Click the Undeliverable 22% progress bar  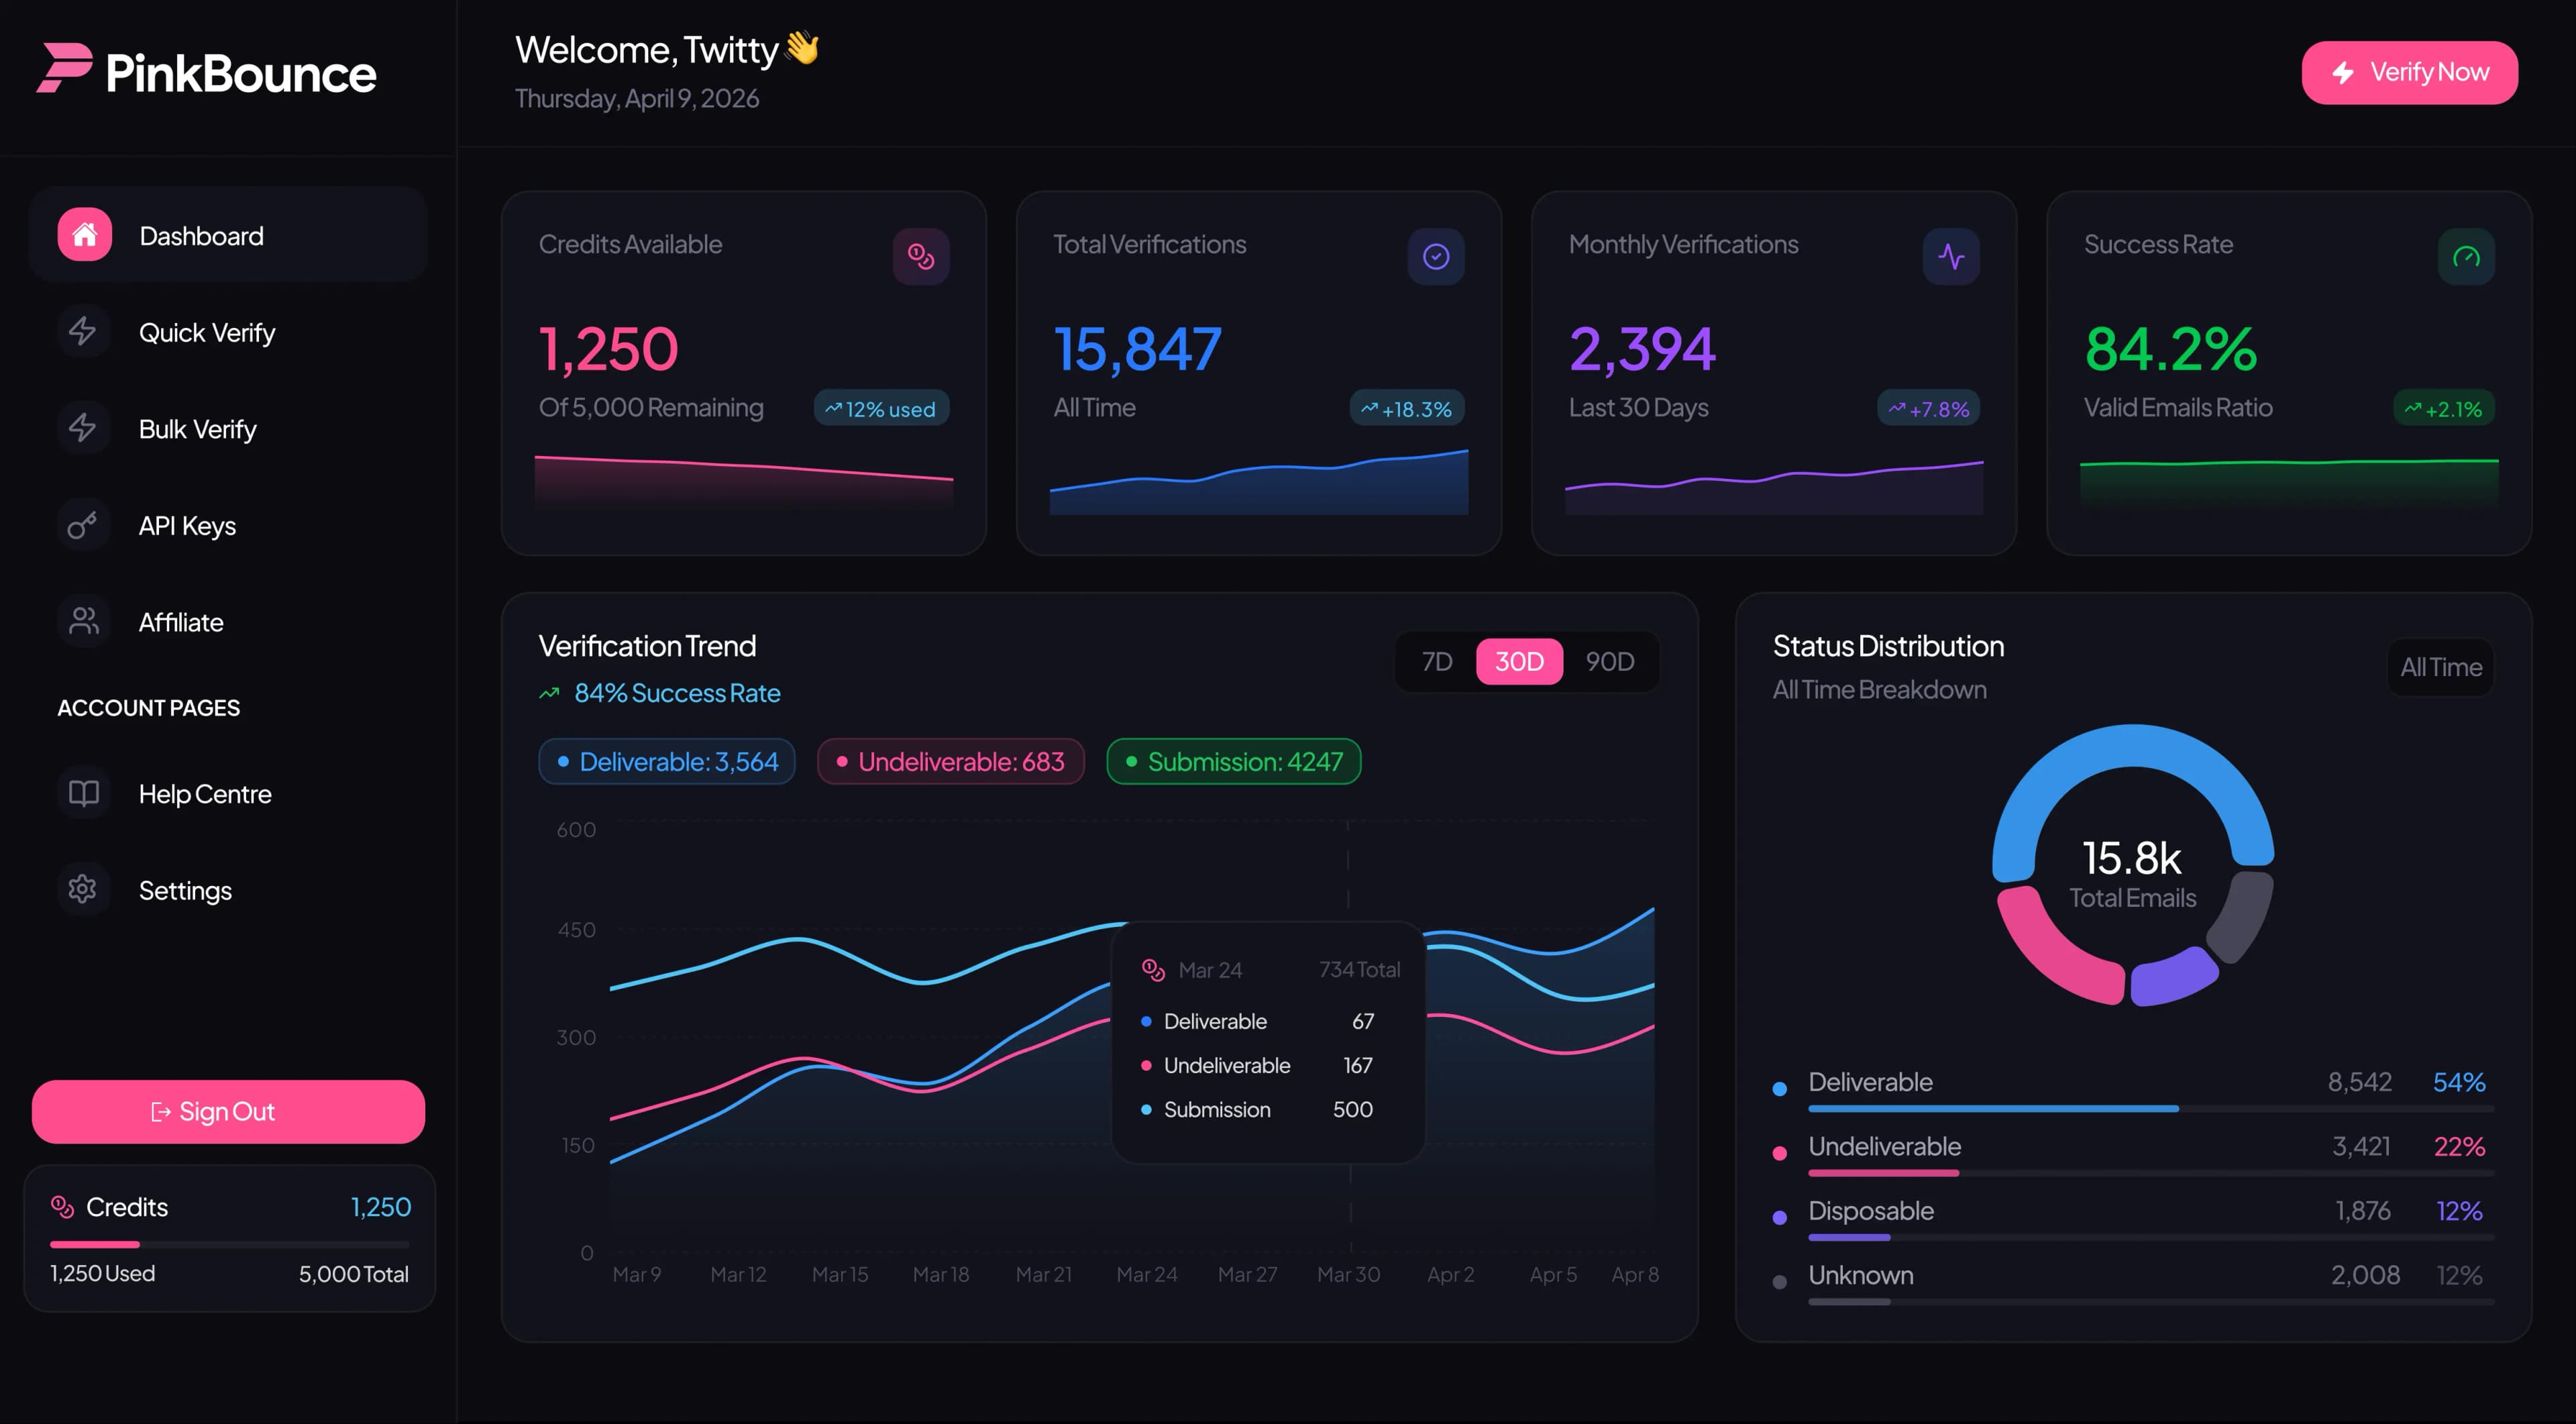[x=2151, y=1172]
